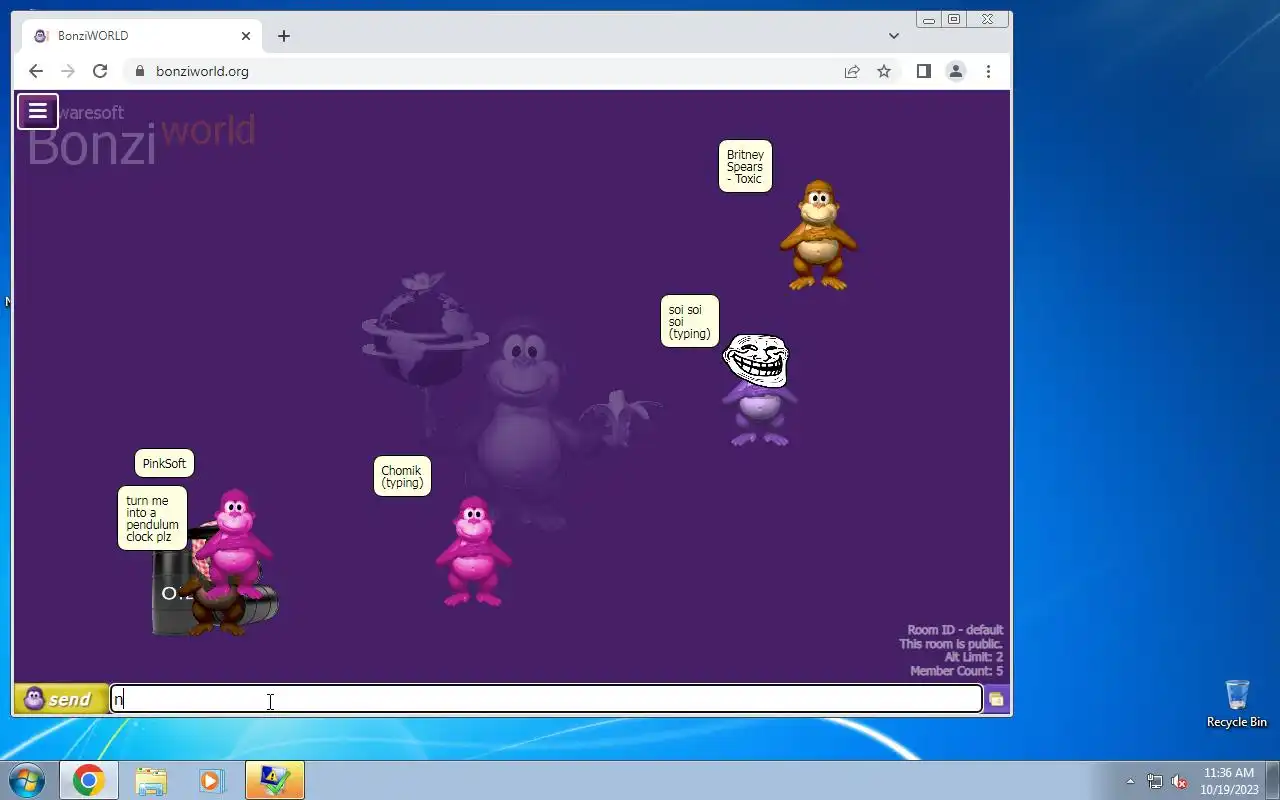Focus the chat message input field
The height and width of the screenshot is (800, 1280).
coord(546,699)
